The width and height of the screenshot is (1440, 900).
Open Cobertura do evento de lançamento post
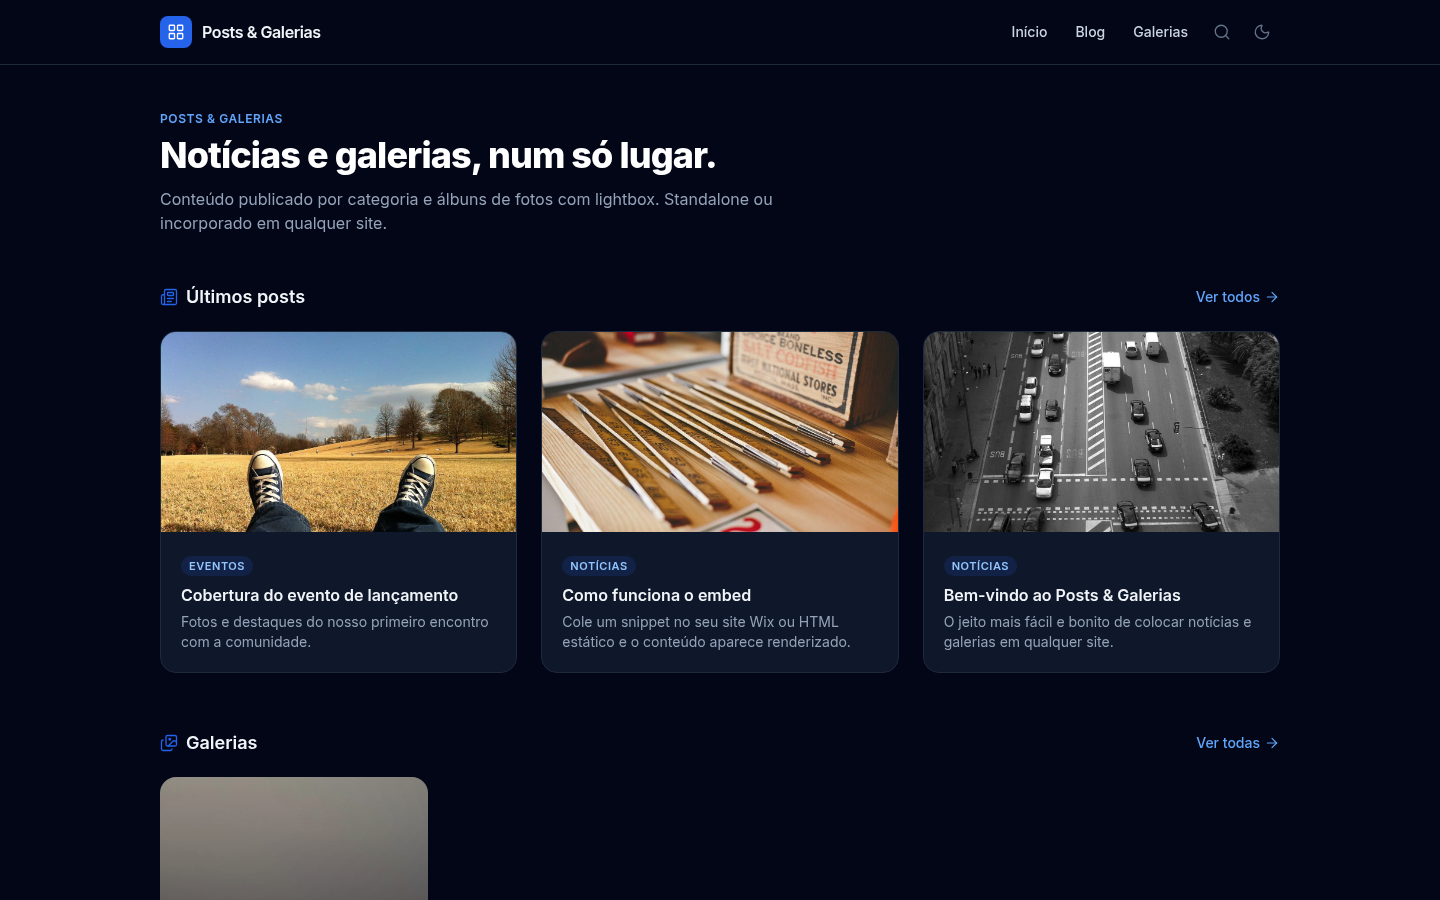320,595
